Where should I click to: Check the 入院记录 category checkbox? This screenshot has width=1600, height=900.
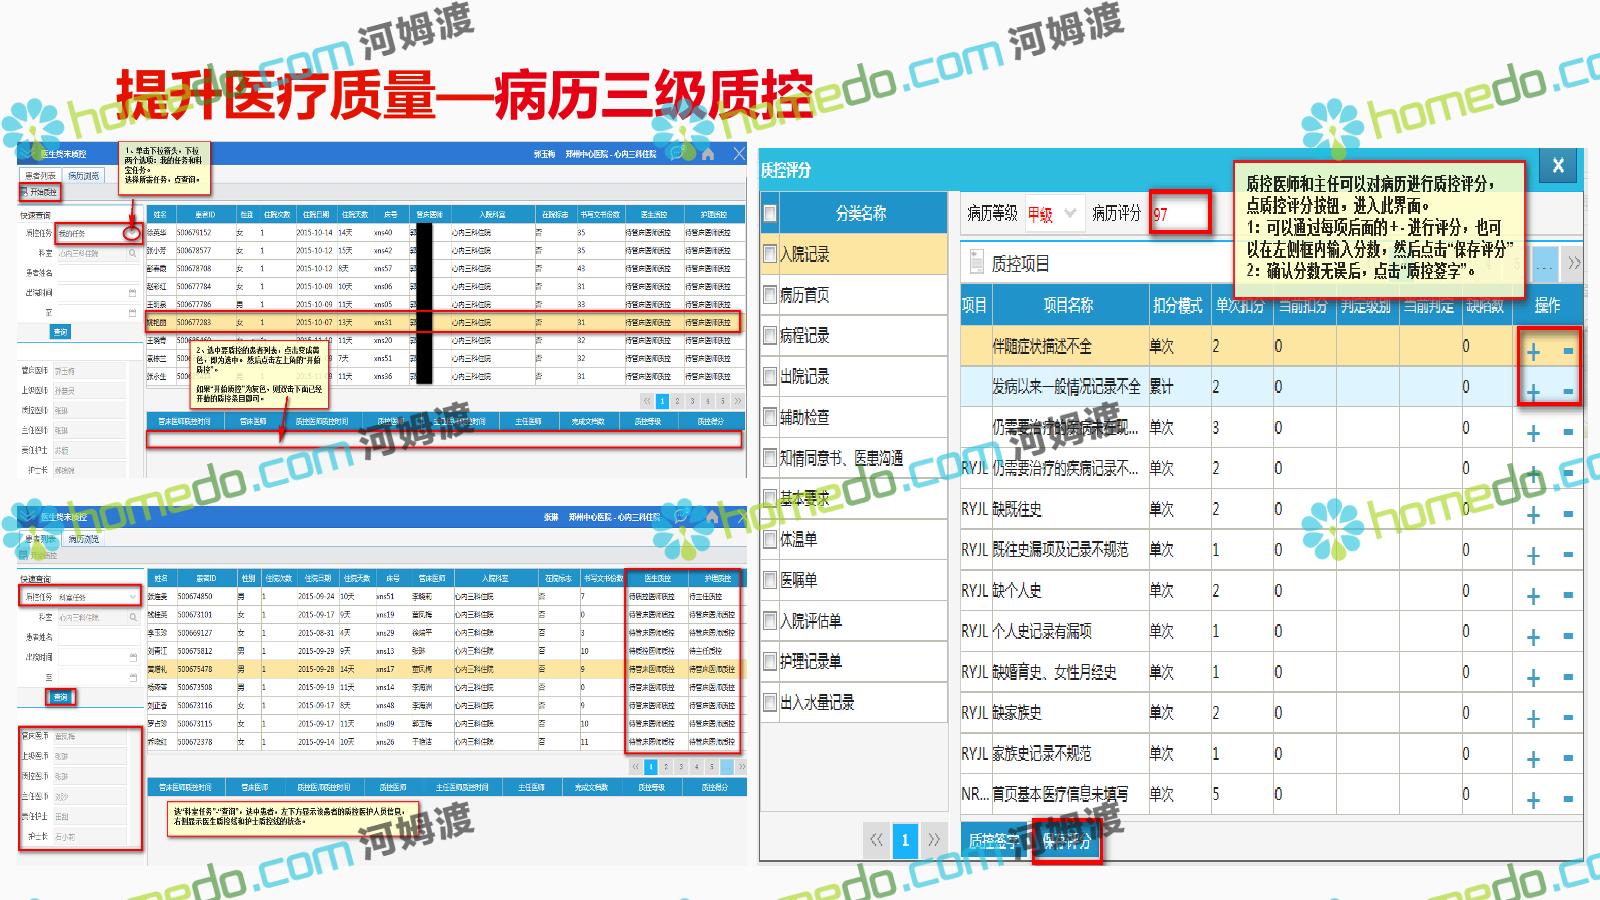point(770,254)
